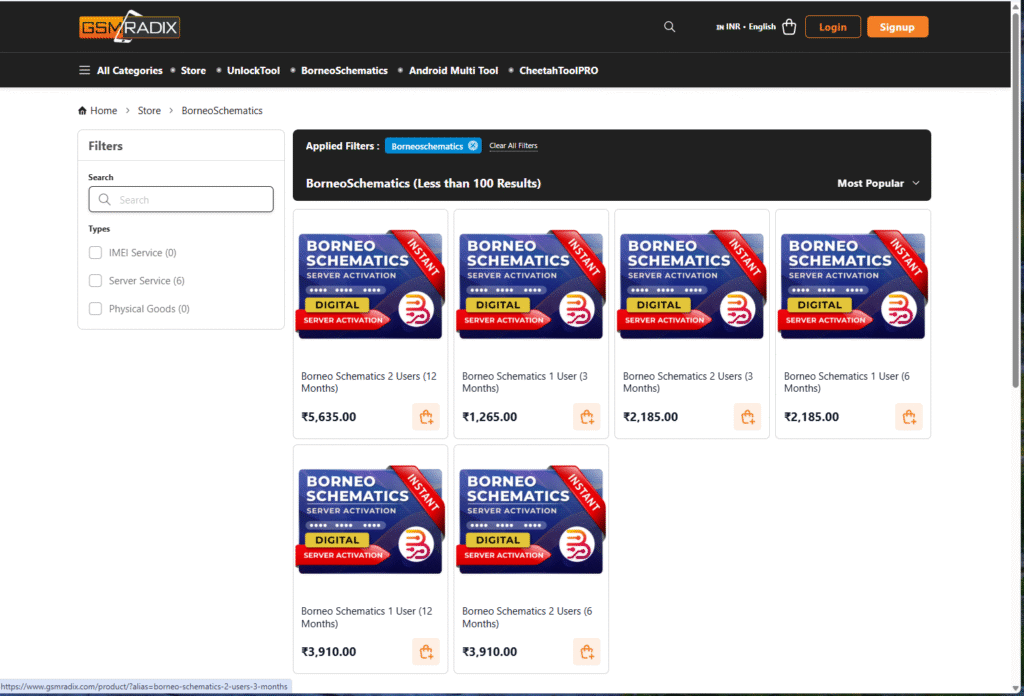Add Borneo Schematics 1 User 3 Months to cart

pos(587,417)
